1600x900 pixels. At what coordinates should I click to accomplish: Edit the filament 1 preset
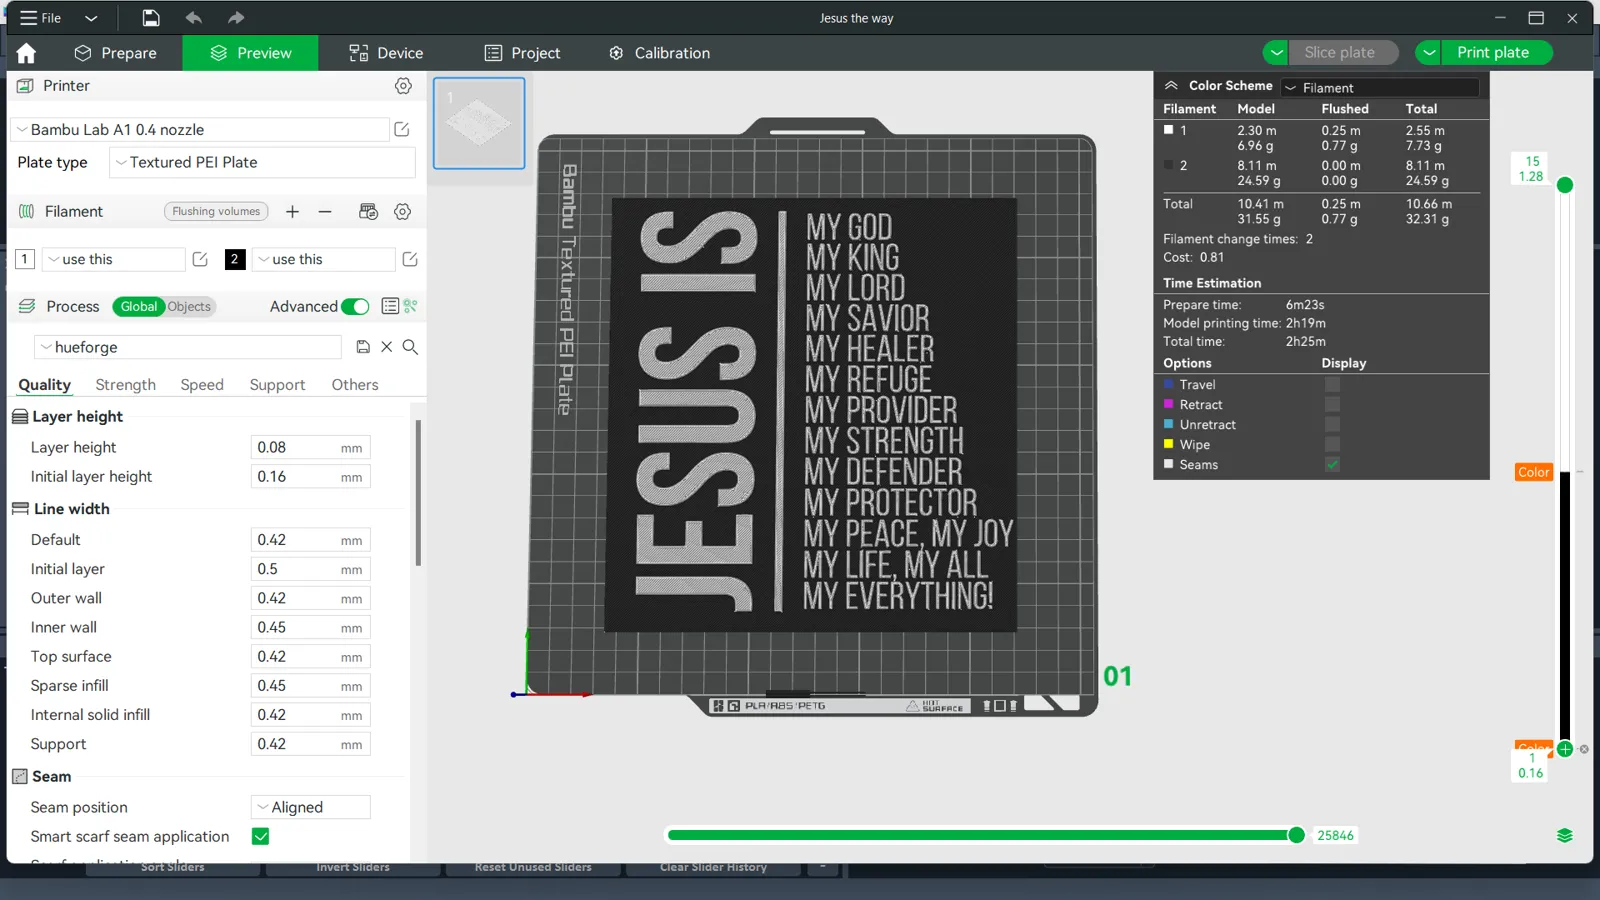tap(200, 259)
